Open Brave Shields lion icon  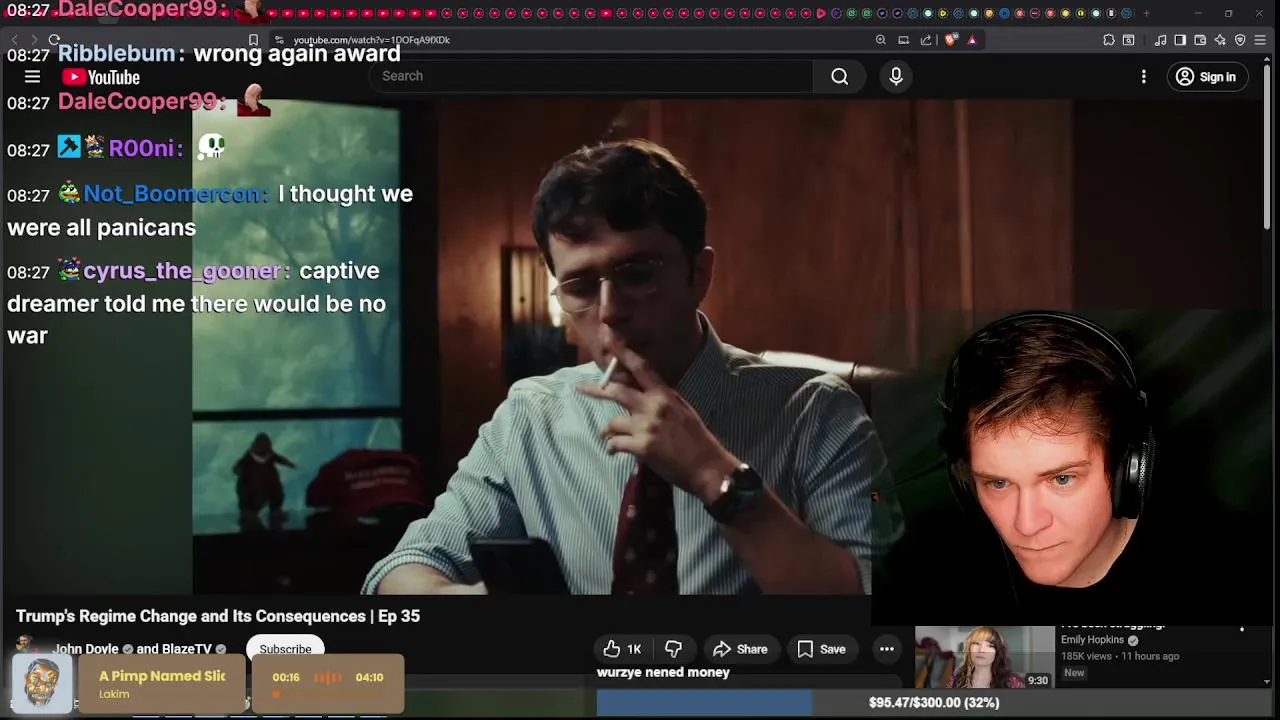[x=950, y=40]
